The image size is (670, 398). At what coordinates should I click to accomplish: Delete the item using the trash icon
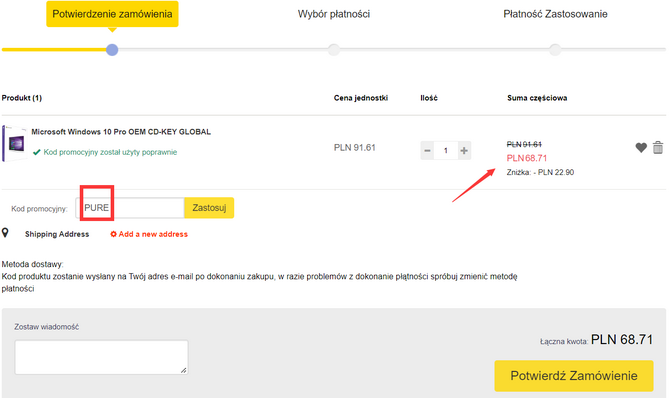tap(658, 147)
